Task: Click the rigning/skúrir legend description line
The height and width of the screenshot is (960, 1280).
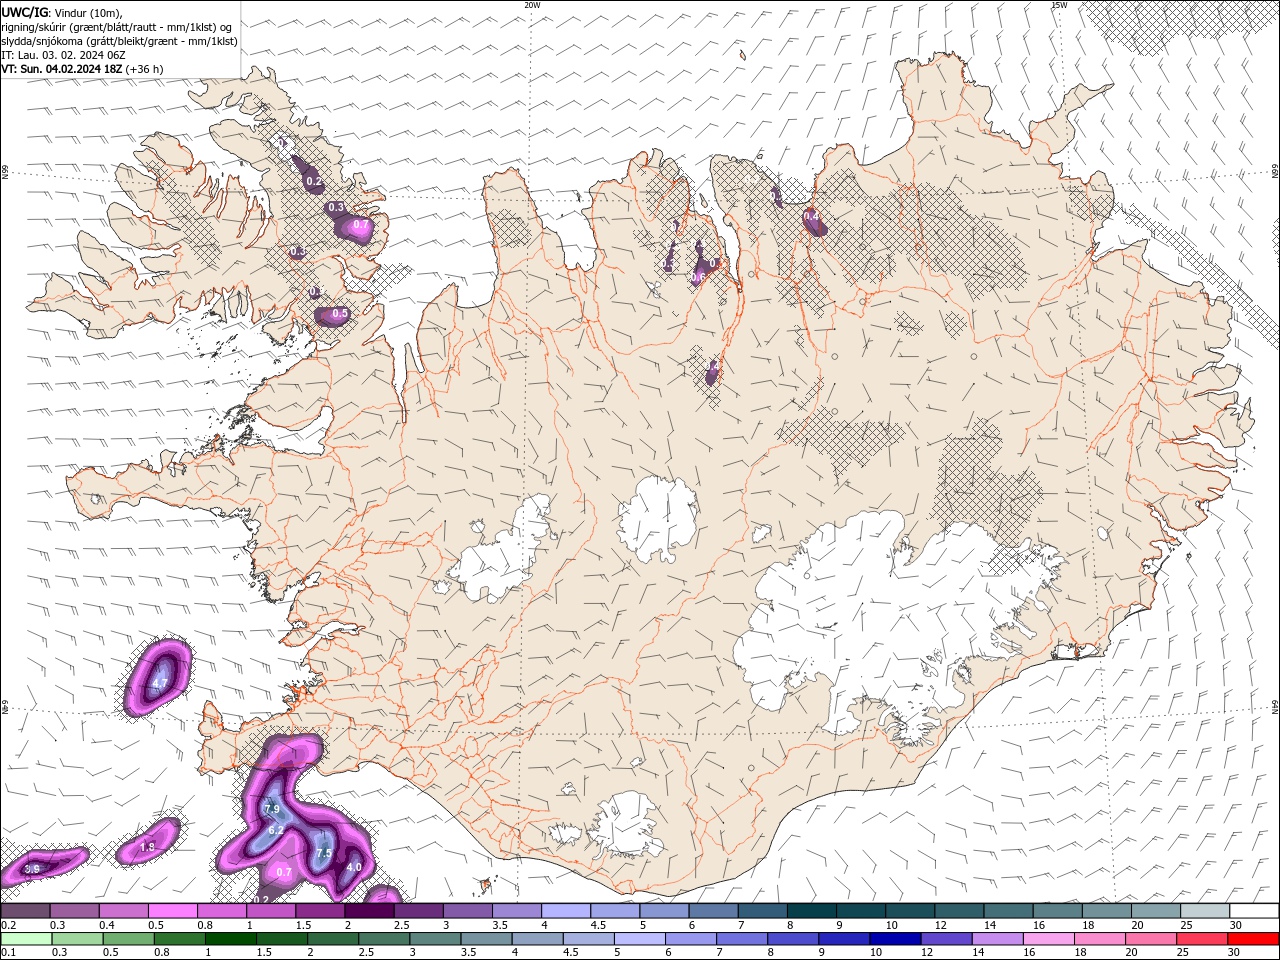Action: coord(117,27)
